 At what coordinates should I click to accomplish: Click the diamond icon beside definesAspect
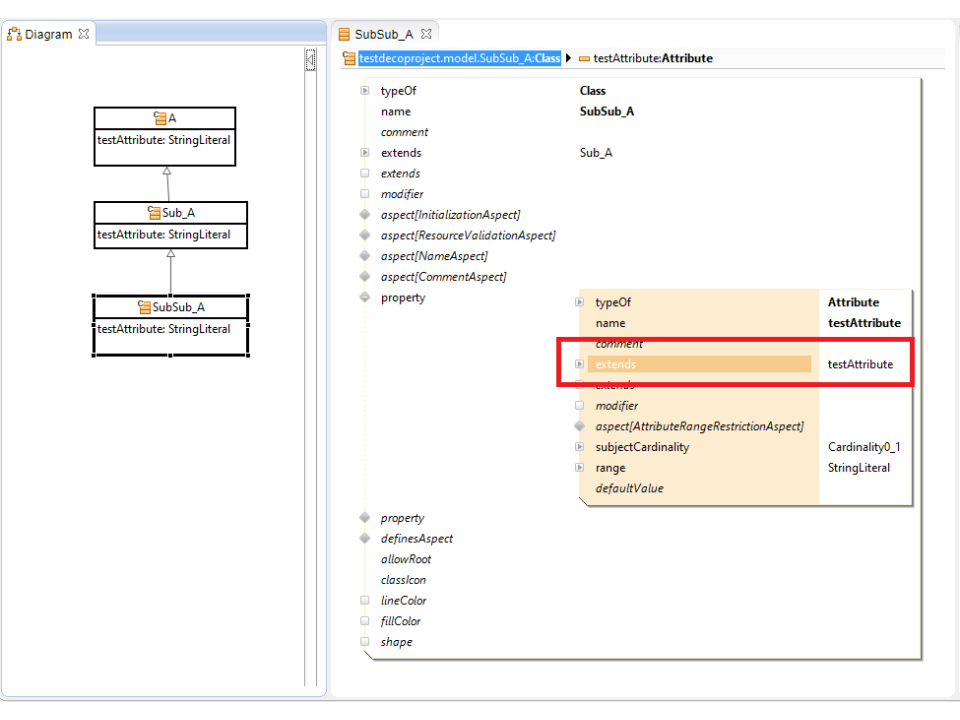tap(365, 539)
